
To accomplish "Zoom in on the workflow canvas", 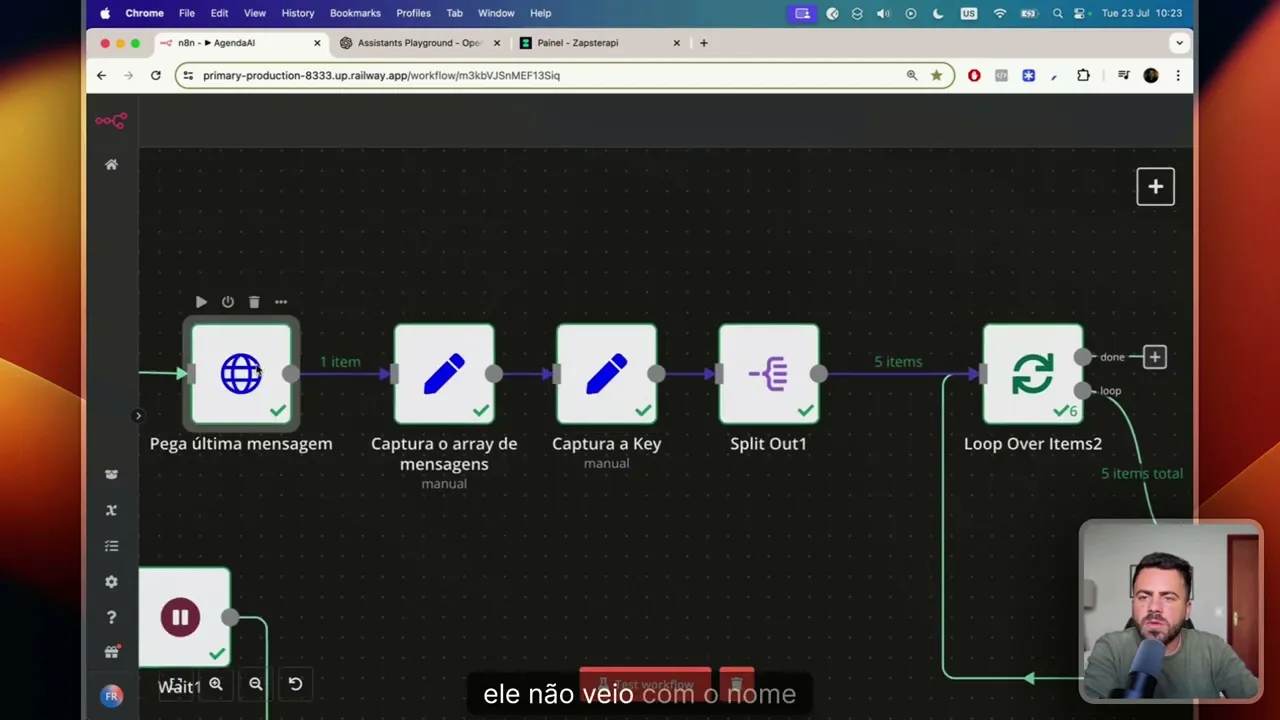I will [x=215, y=684].
